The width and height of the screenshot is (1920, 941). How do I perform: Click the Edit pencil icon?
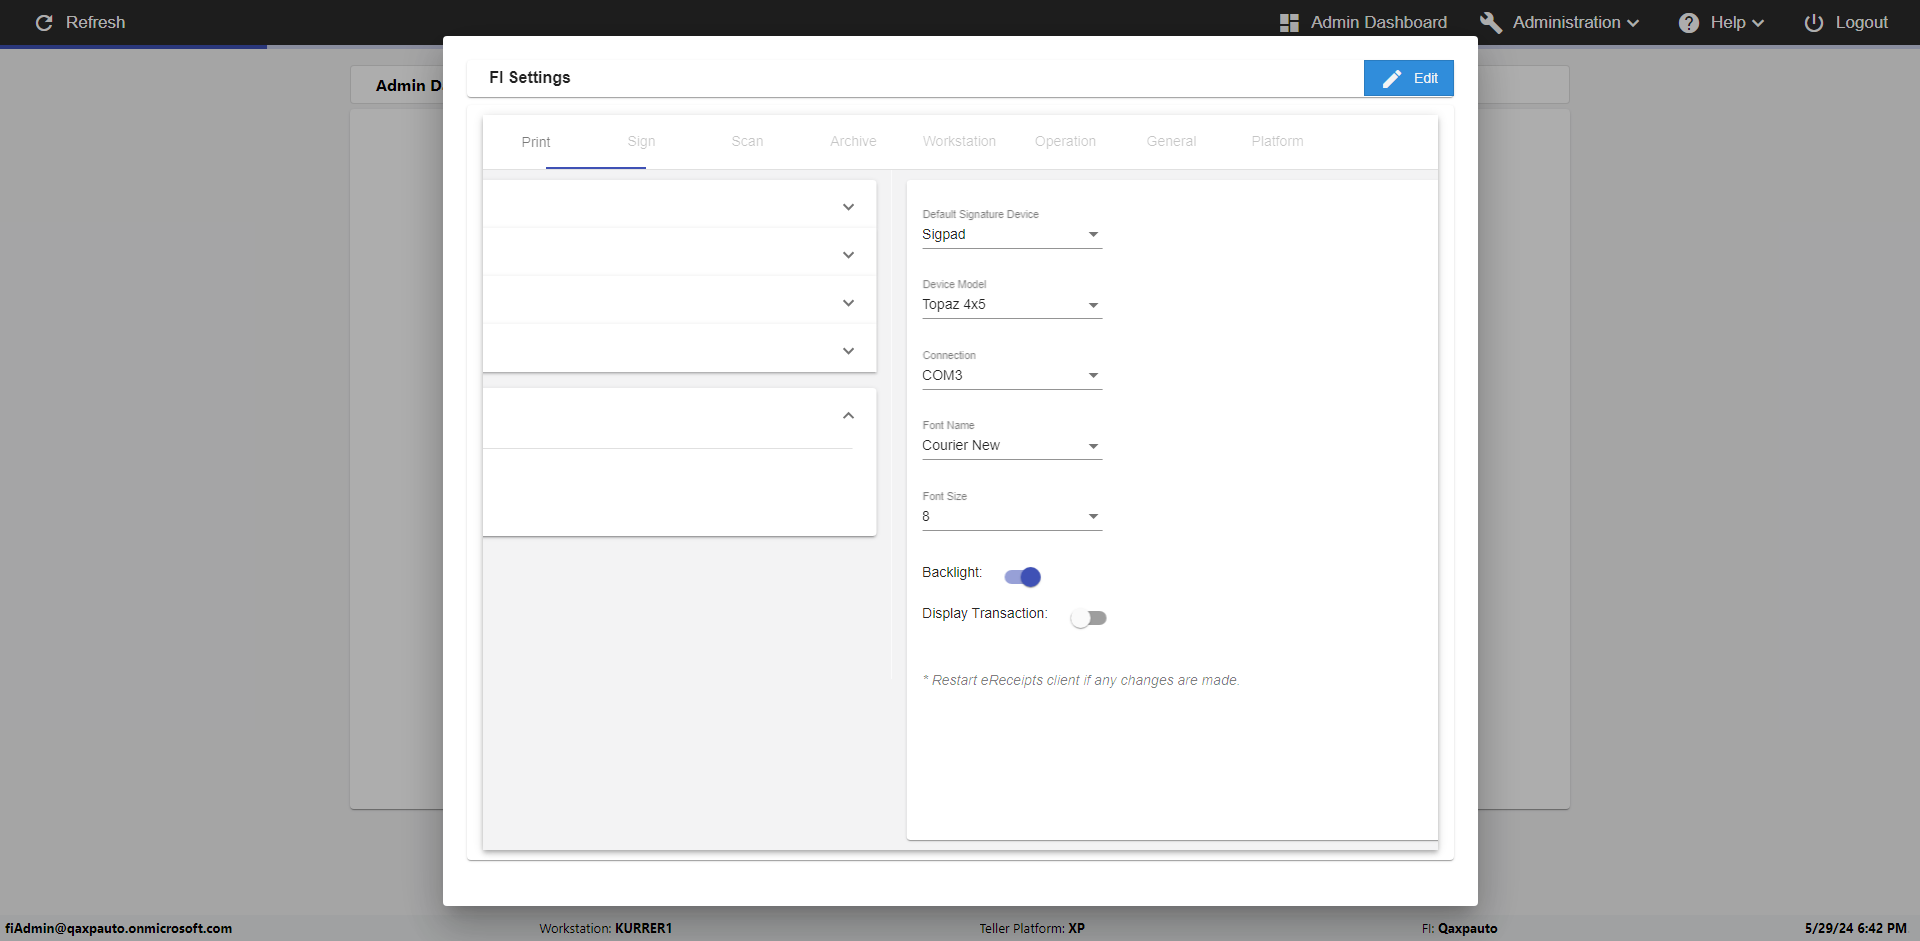[x=1392, y=78]
